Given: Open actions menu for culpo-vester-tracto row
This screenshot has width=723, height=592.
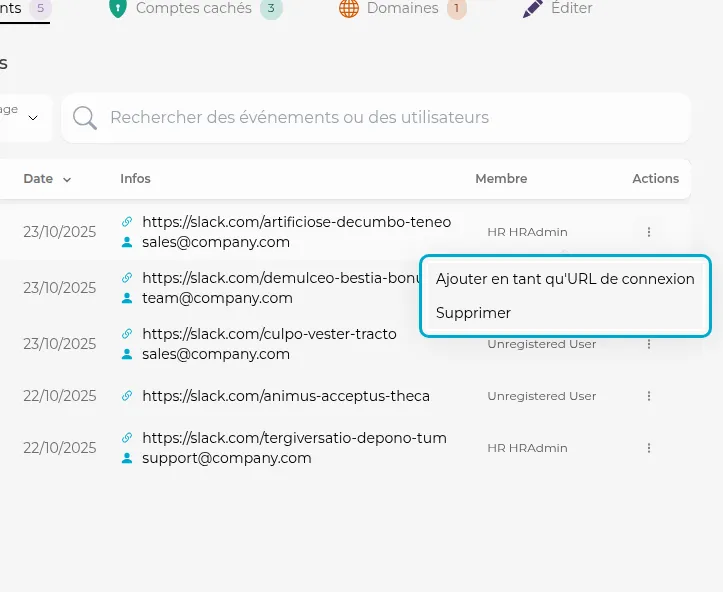Looking at the screenshot, I should pyautogui.click(x=649, y=344).
